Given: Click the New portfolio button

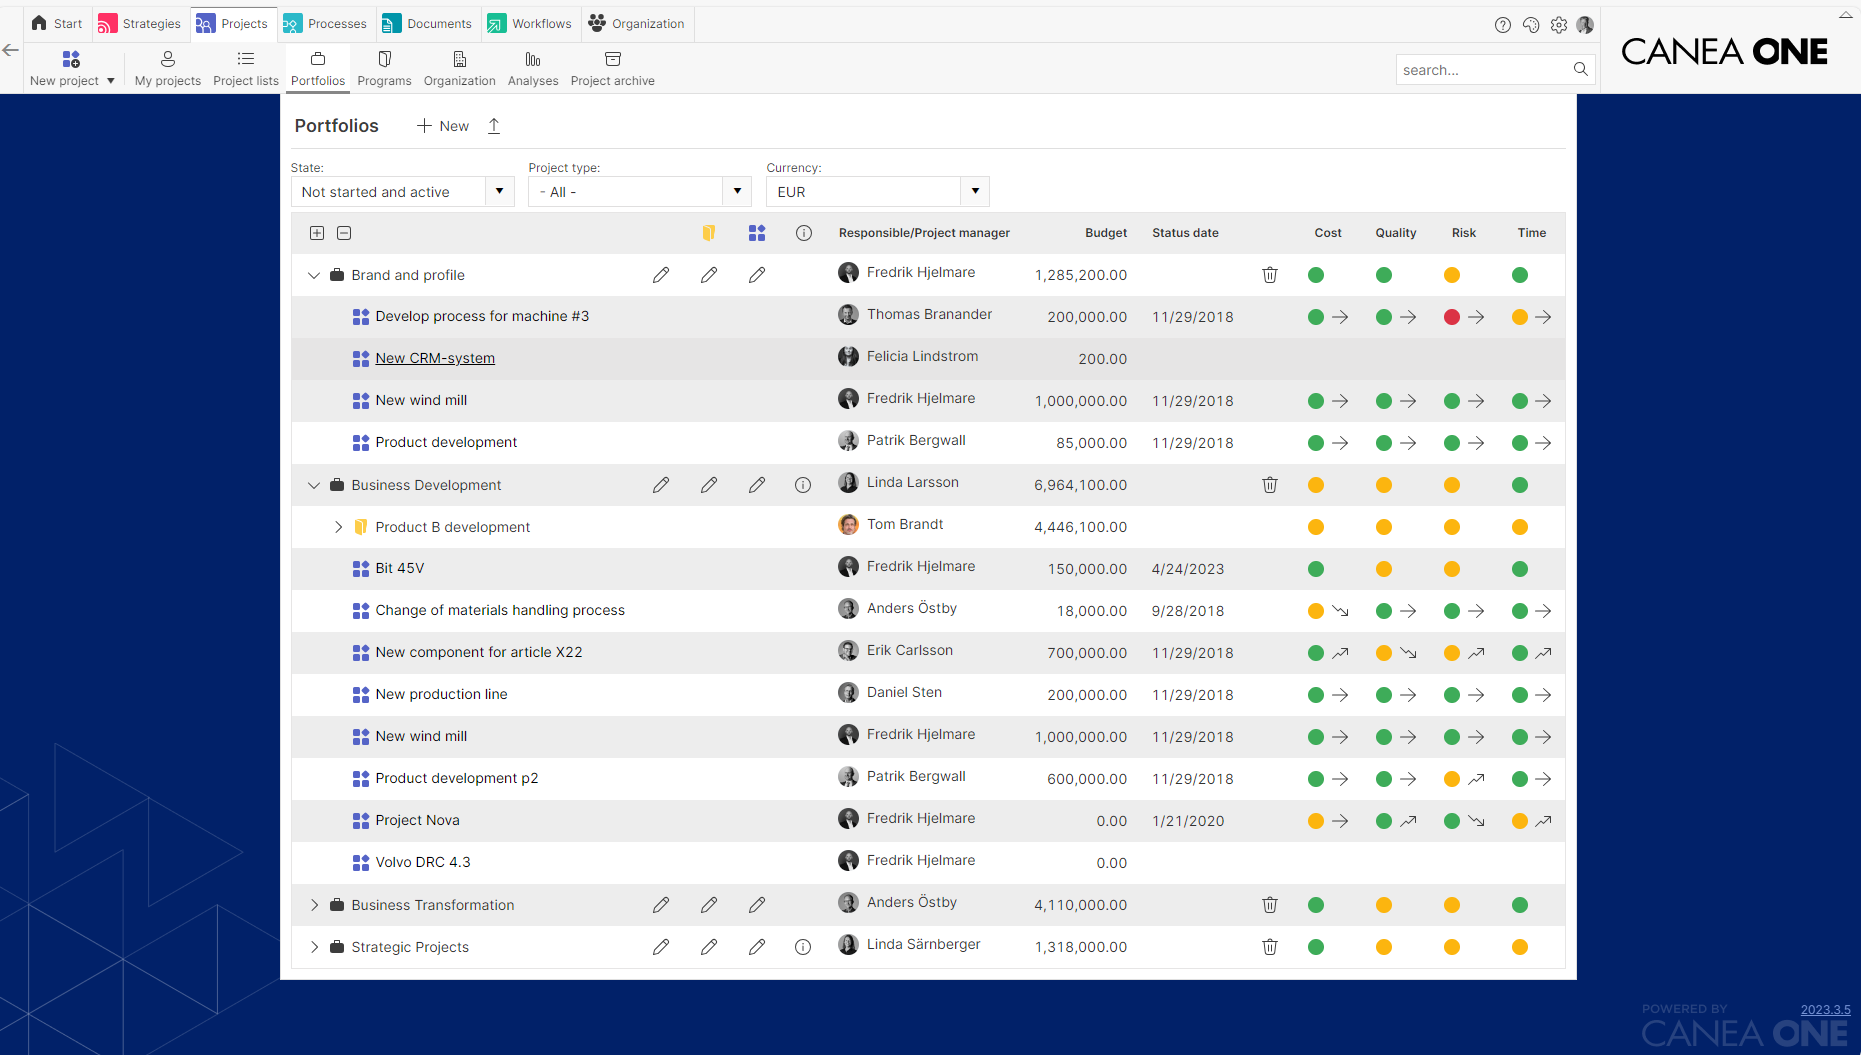Looking at the screenshot, I should (443, 126).
